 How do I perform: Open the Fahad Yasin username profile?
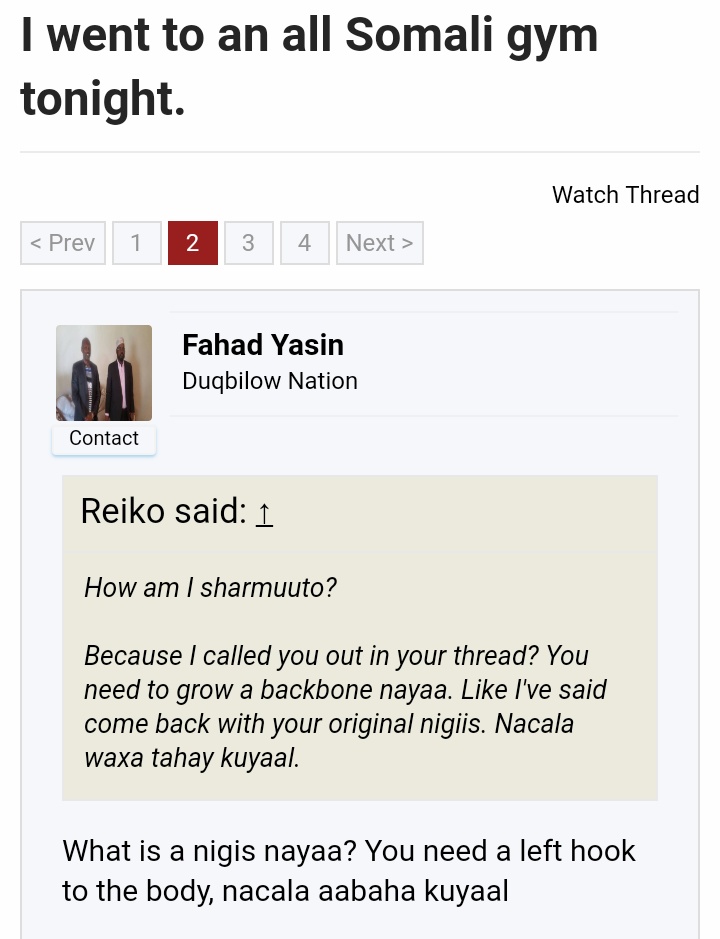point(262,345)
